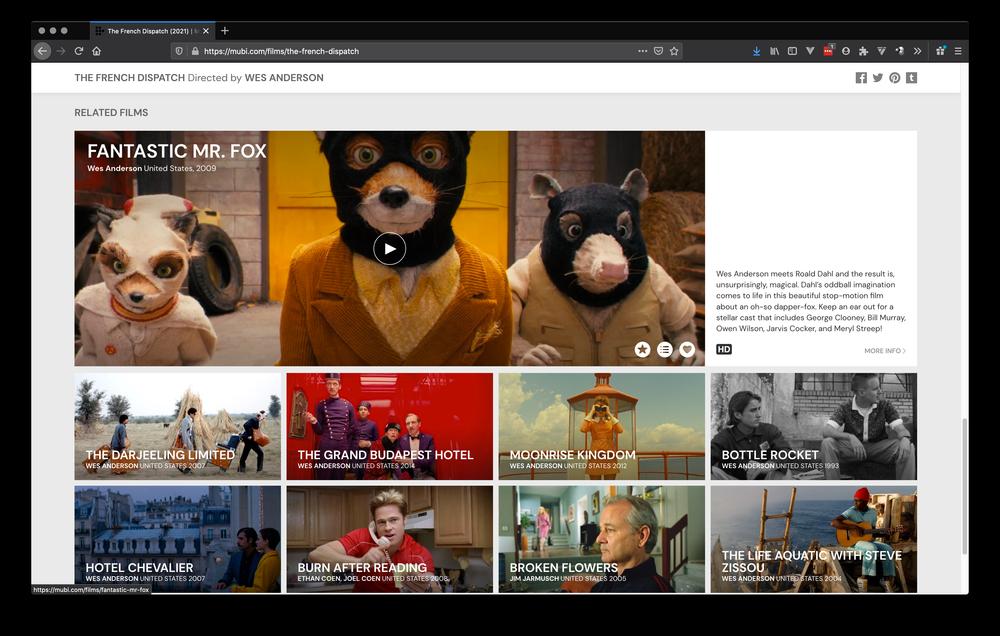Image resolution: width=1000 pixels, height=636 pixels.
Task: Open the Firefox account avatar icon
Action: 846,51
